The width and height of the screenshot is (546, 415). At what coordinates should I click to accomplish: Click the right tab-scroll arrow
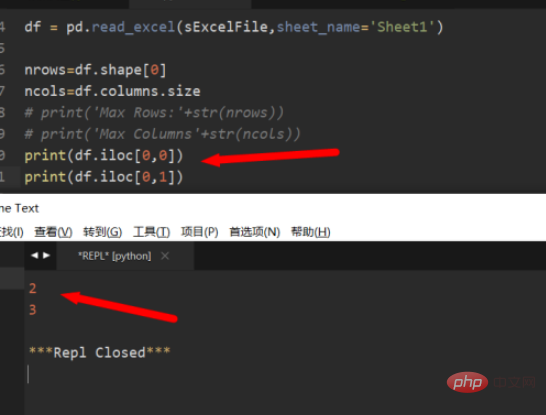pyautogui.click(x=46, y=256)
